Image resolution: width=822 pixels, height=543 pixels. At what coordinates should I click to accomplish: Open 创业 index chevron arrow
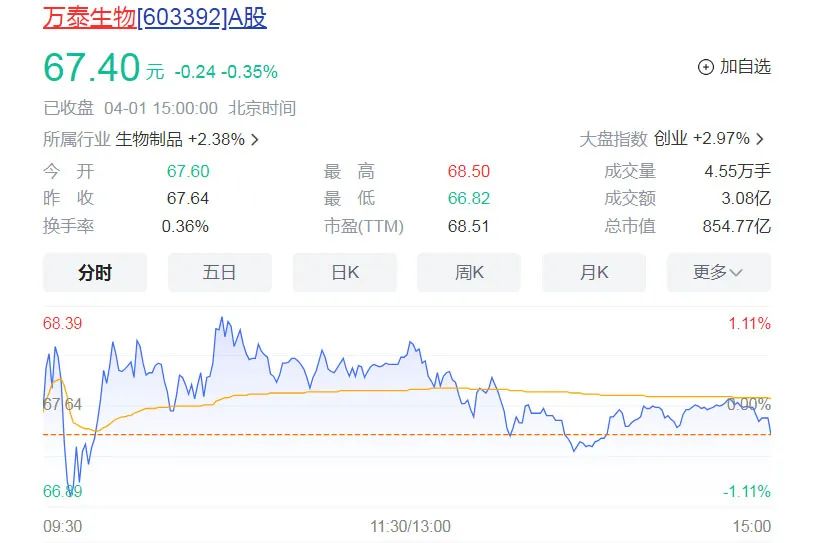pyautogui.click(x=760, y=139)
